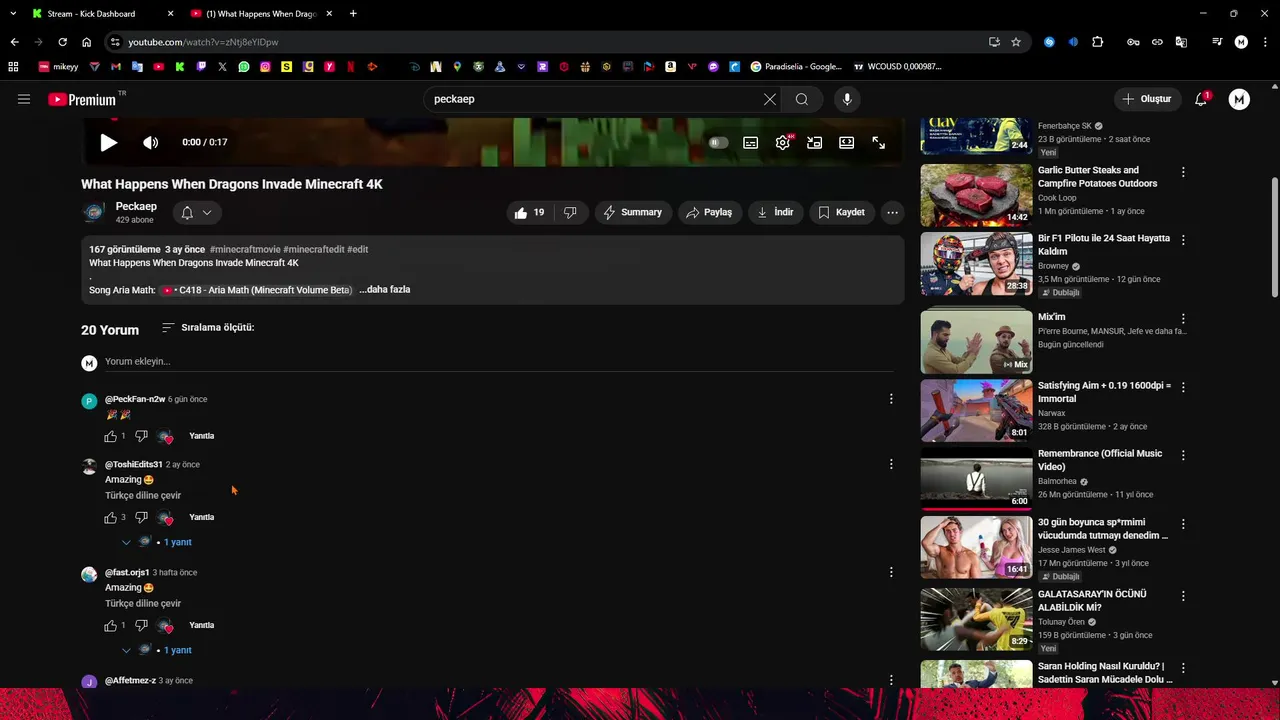The image size is (1280, 720).
Task: Open the mikeyy bookmark
Action: pos(58,67)
